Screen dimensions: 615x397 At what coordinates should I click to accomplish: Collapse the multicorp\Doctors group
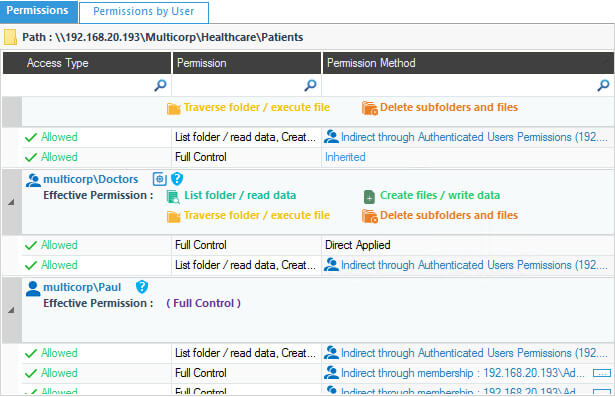click(11, 202)
